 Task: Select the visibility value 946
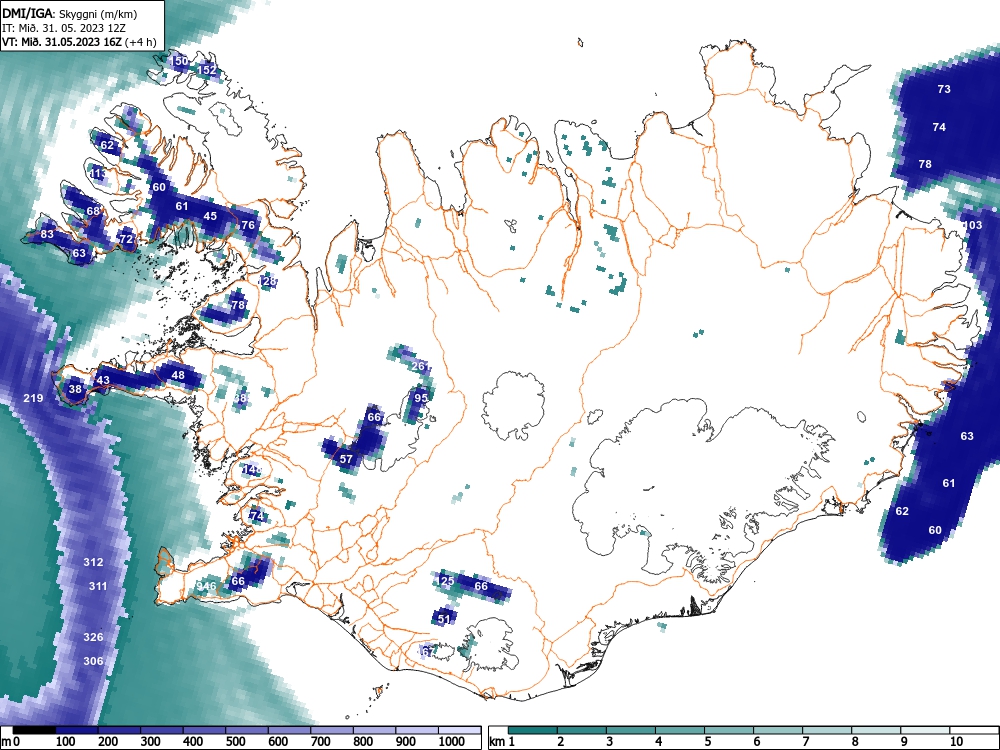(x=206, y=586)
